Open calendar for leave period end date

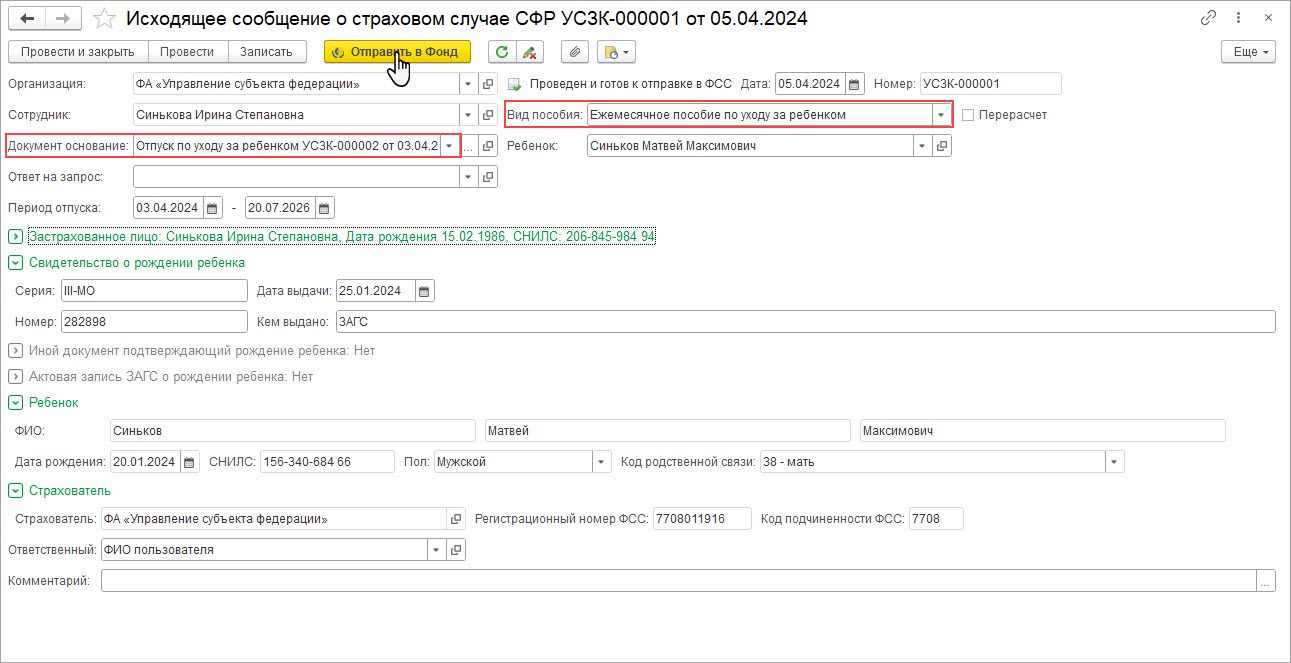pos(325,208)
